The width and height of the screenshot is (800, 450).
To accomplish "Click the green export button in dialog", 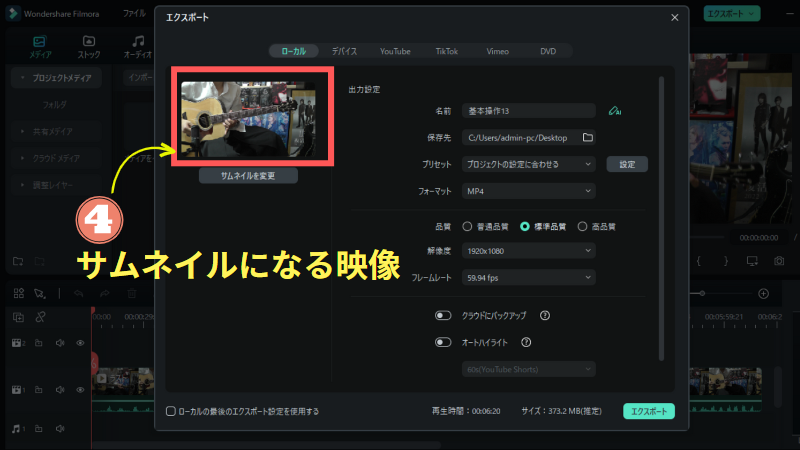I will coord(649,411).
